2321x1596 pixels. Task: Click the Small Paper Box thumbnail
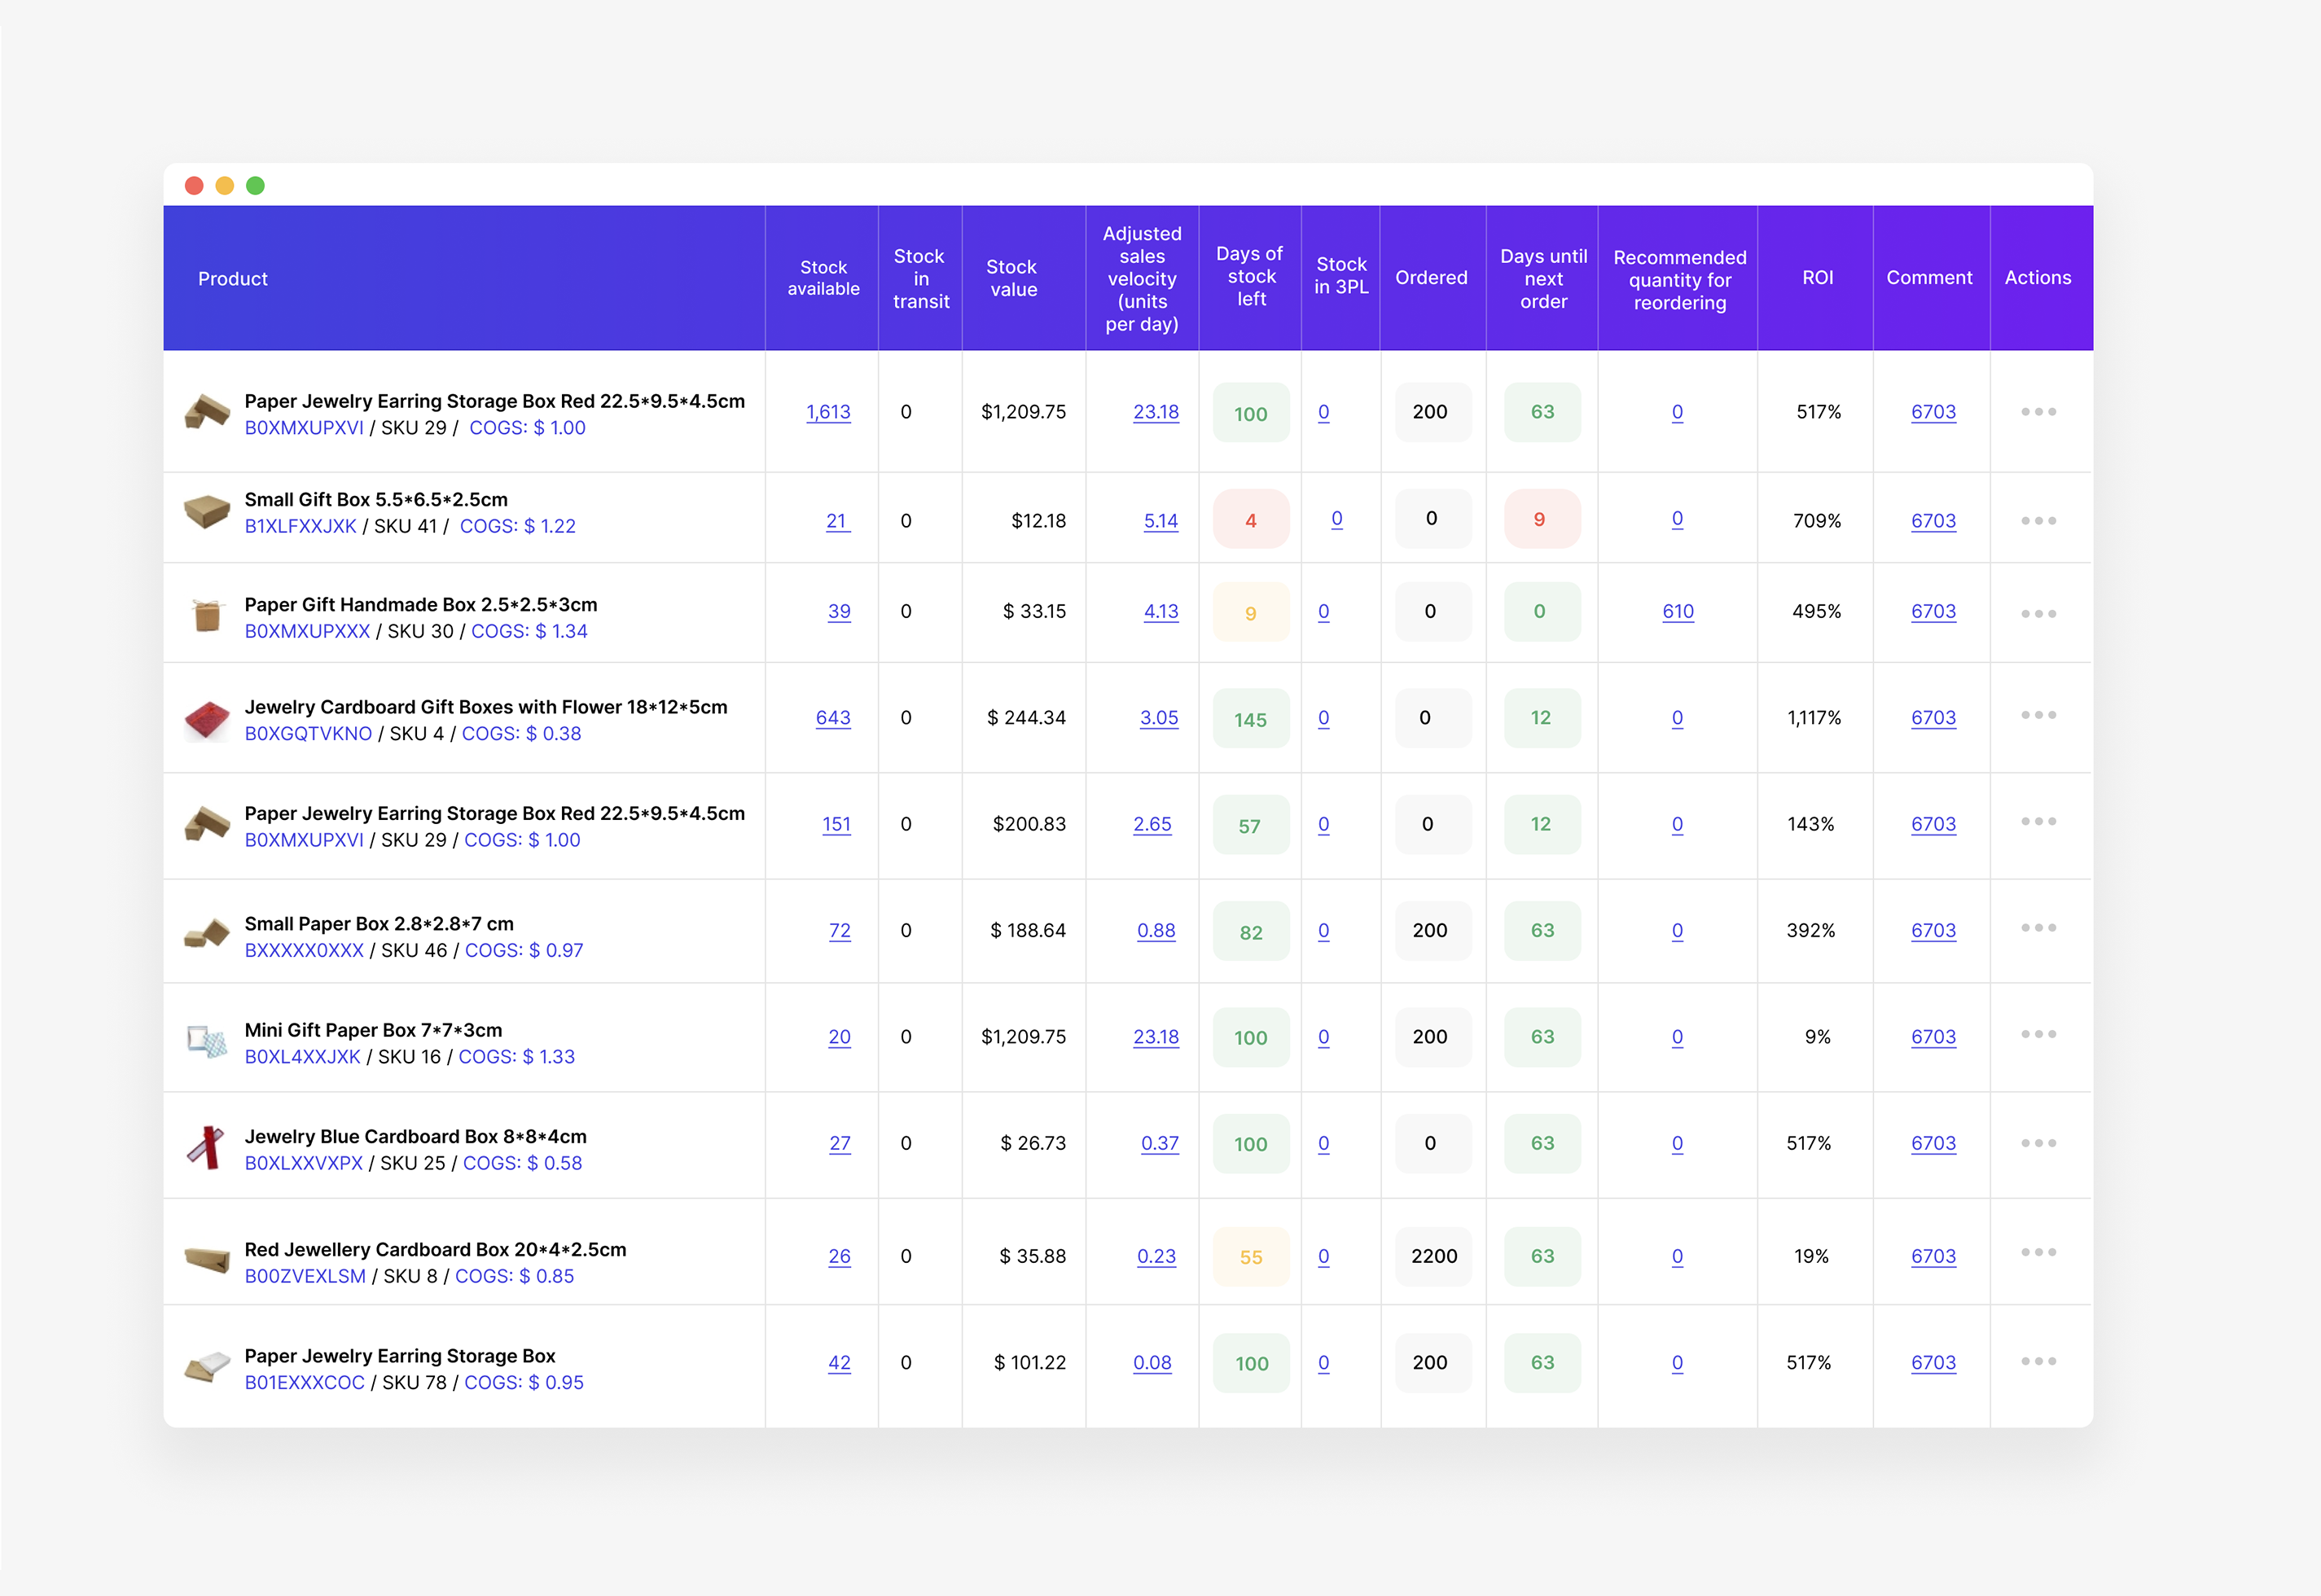coord(207,934)
